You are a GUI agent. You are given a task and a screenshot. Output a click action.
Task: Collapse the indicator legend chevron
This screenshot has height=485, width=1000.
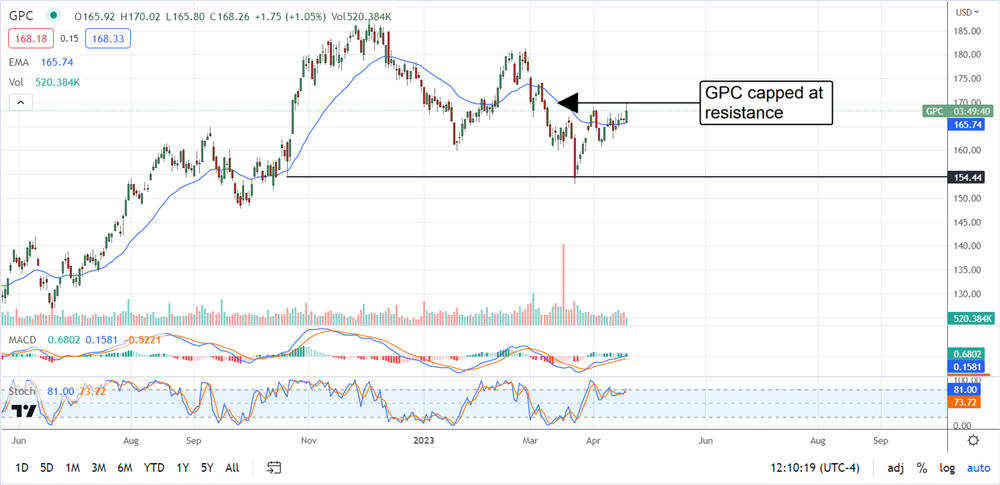(x=20, y=102)
